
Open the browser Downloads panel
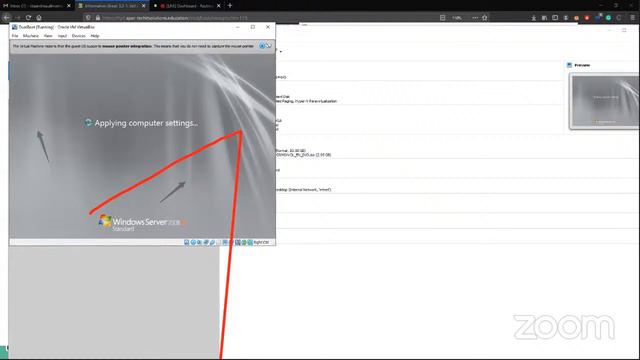point(533,18)
